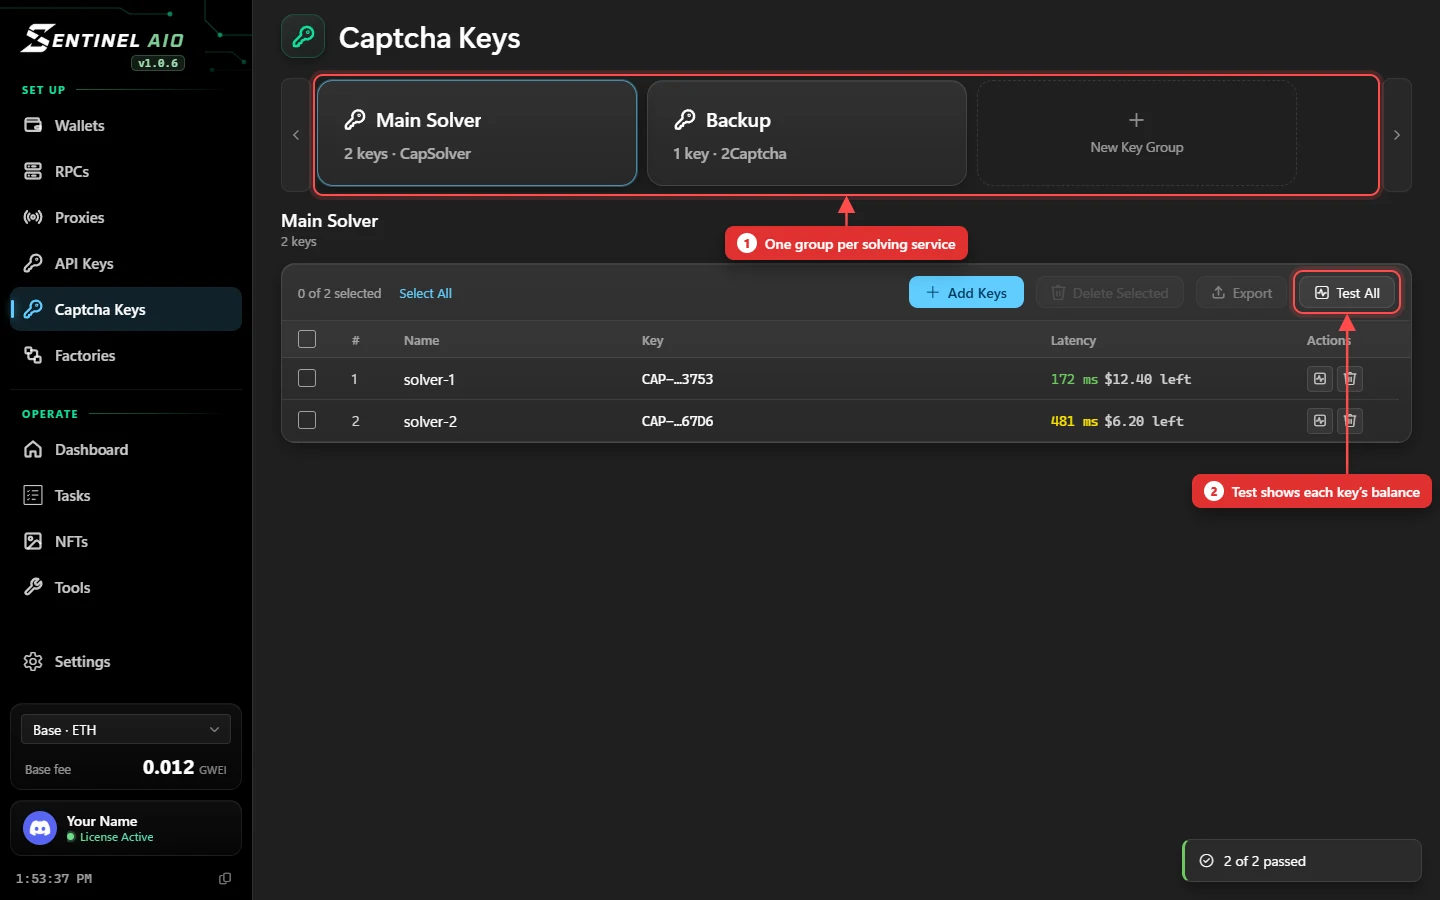Go to the Proxies section

pyautogui.click(x=126, y=217)
